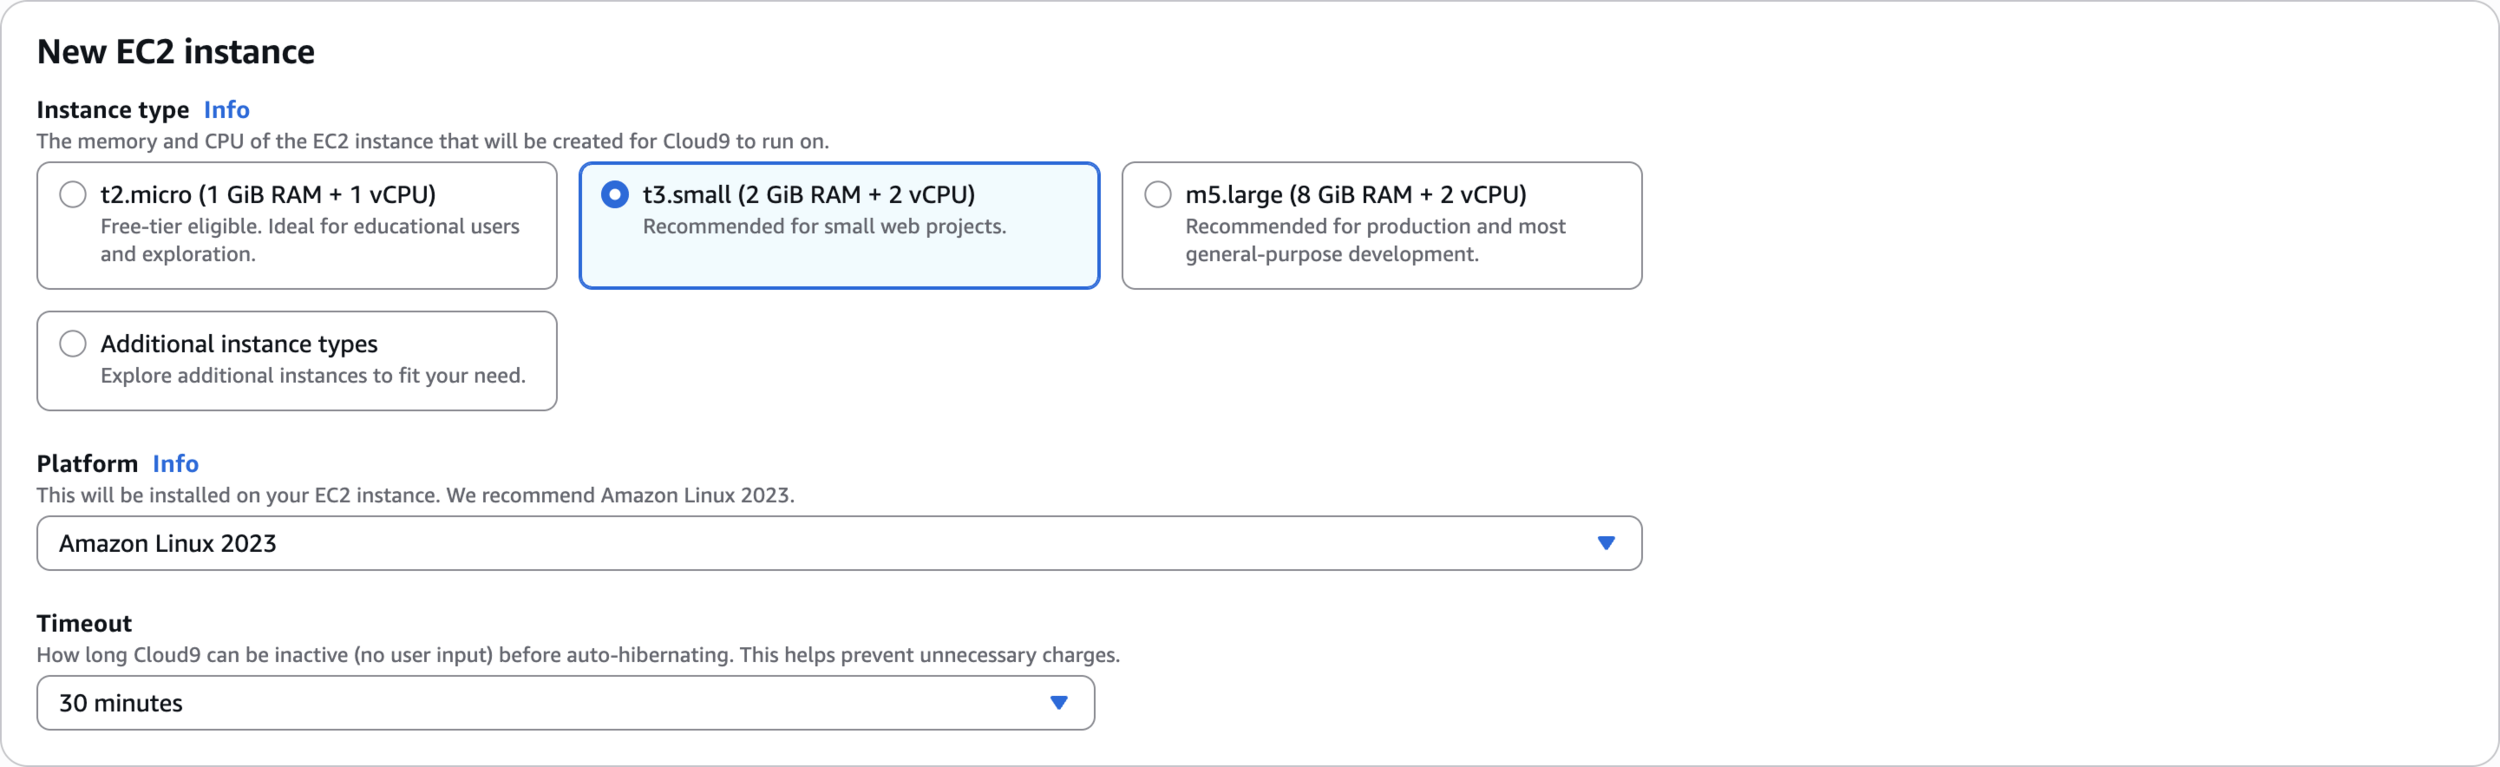The image size is (2500, 767).
Task: Select the t2.micro instance type radio button
Action: pos(73,194)
